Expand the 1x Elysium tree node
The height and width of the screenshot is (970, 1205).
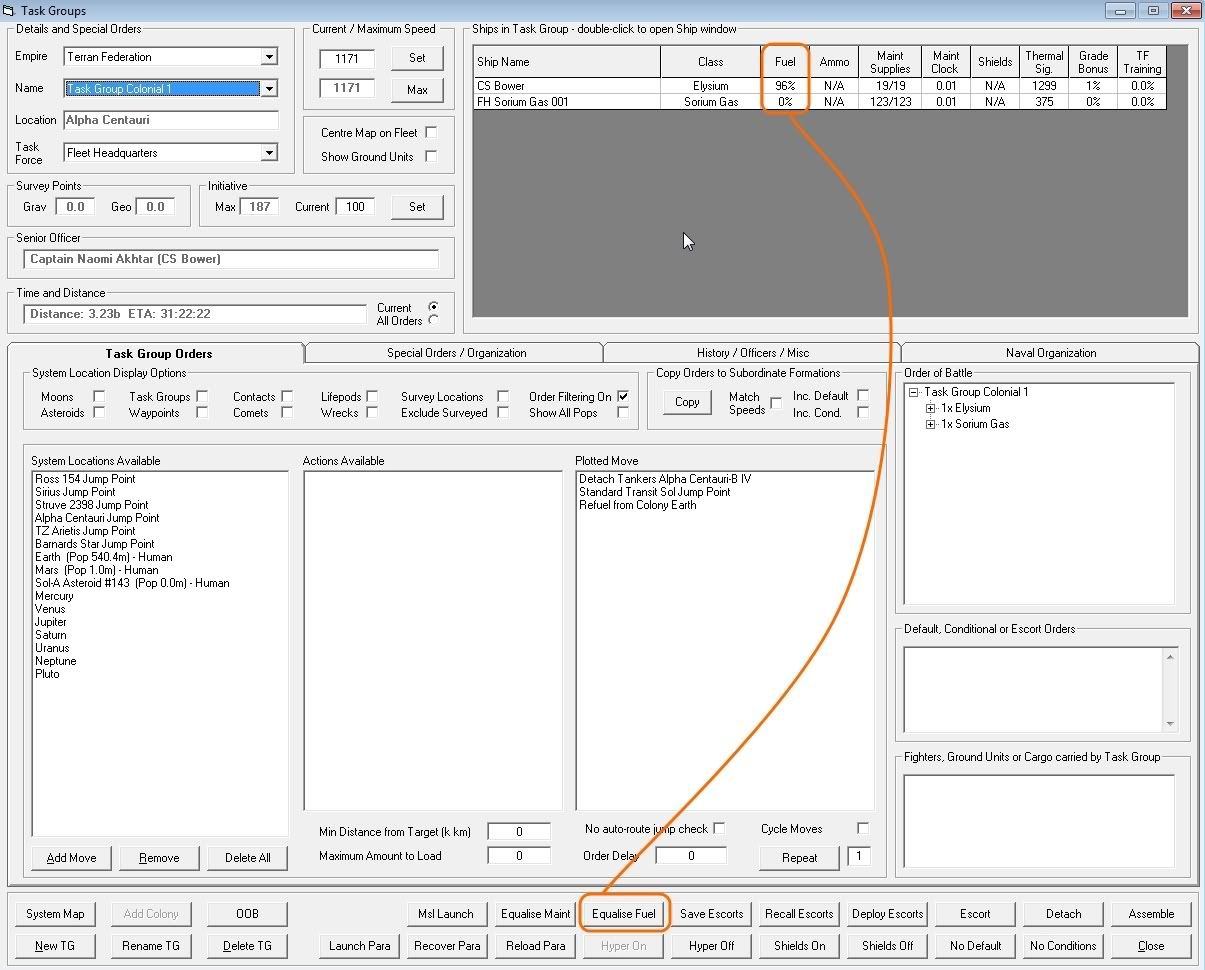click(x=931, y=408)
